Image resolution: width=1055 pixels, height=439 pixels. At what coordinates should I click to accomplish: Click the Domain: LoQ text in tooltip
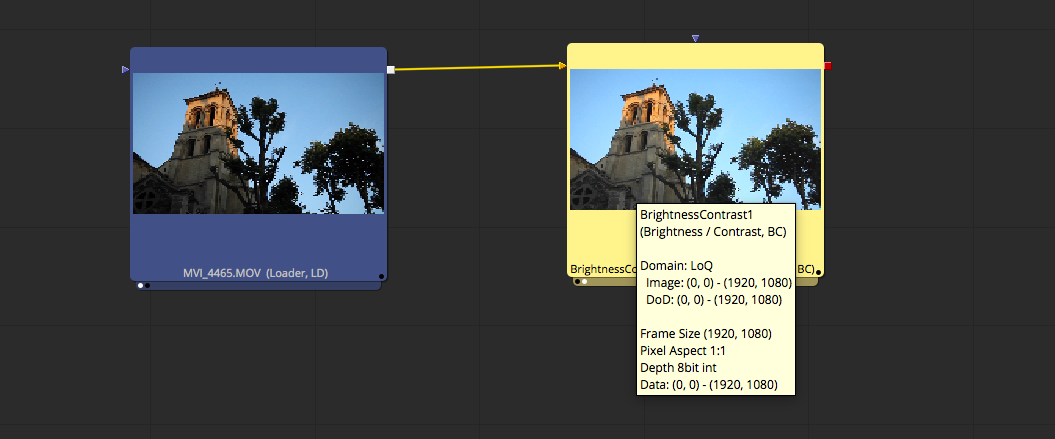click(676, 266)
